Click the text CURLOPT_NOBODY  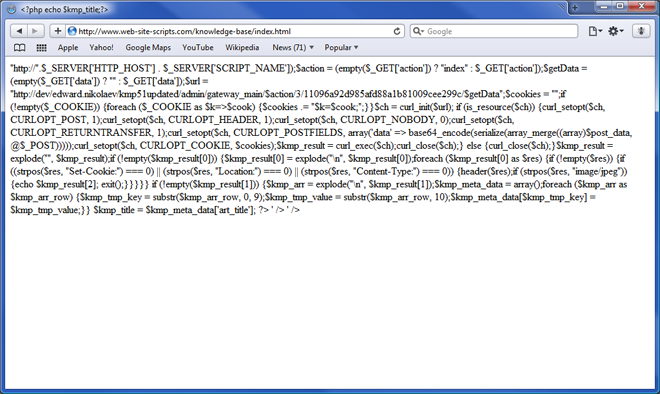pos(388,120)
